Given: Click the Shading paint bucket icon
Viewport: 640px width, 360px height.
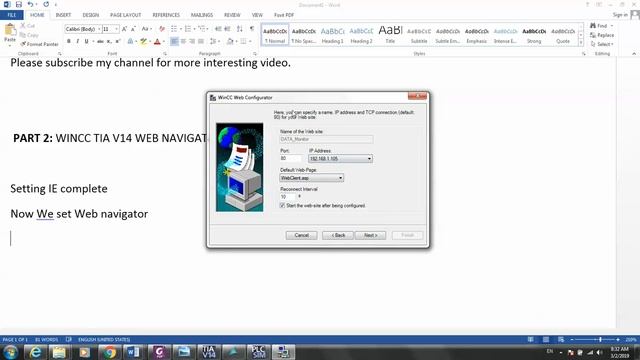Looking at the screenshot, I should click(231, 41).
